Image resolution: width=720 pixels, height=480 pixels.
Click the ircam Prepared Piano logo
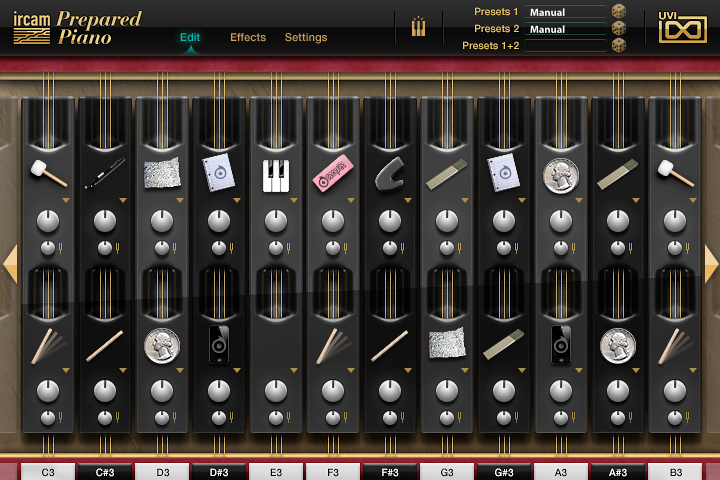[x=77, y=28]
